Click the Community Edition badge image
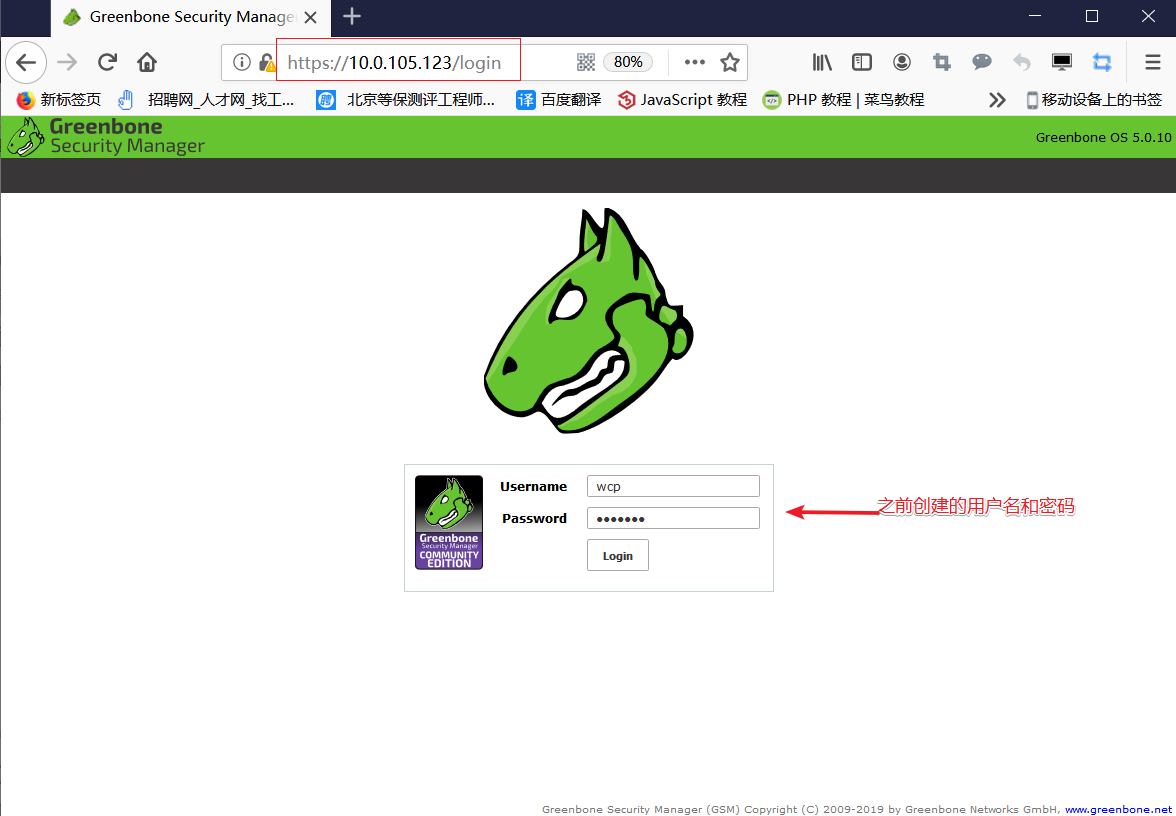Image resolution: width=1176 pixels, height=816 pixels. point(448,522)
